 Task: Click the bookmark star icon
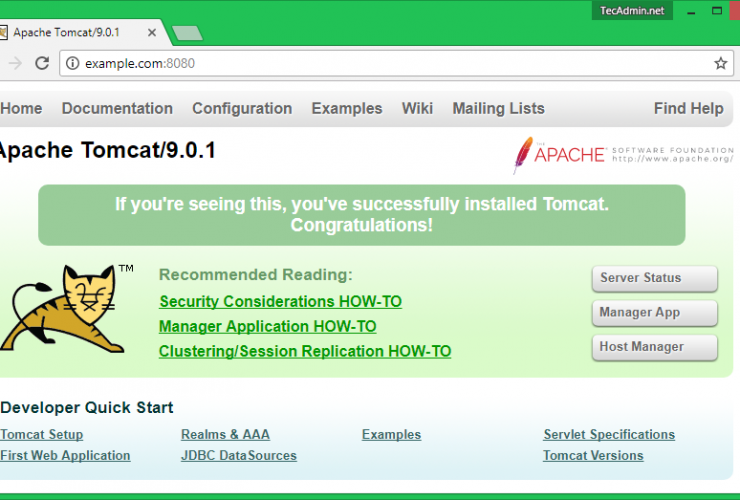click(x=720, y=63)
